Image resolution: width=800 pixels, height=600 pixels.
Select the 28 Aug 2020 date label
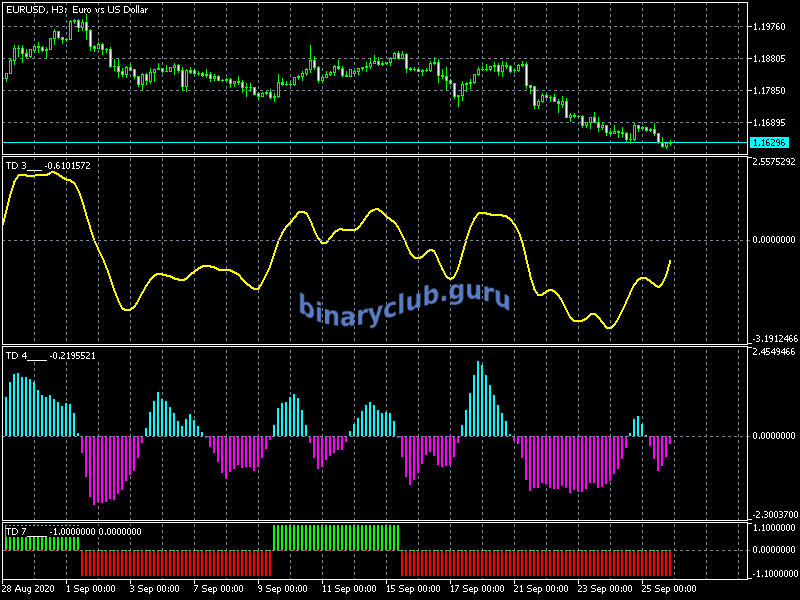click(29, 588)
